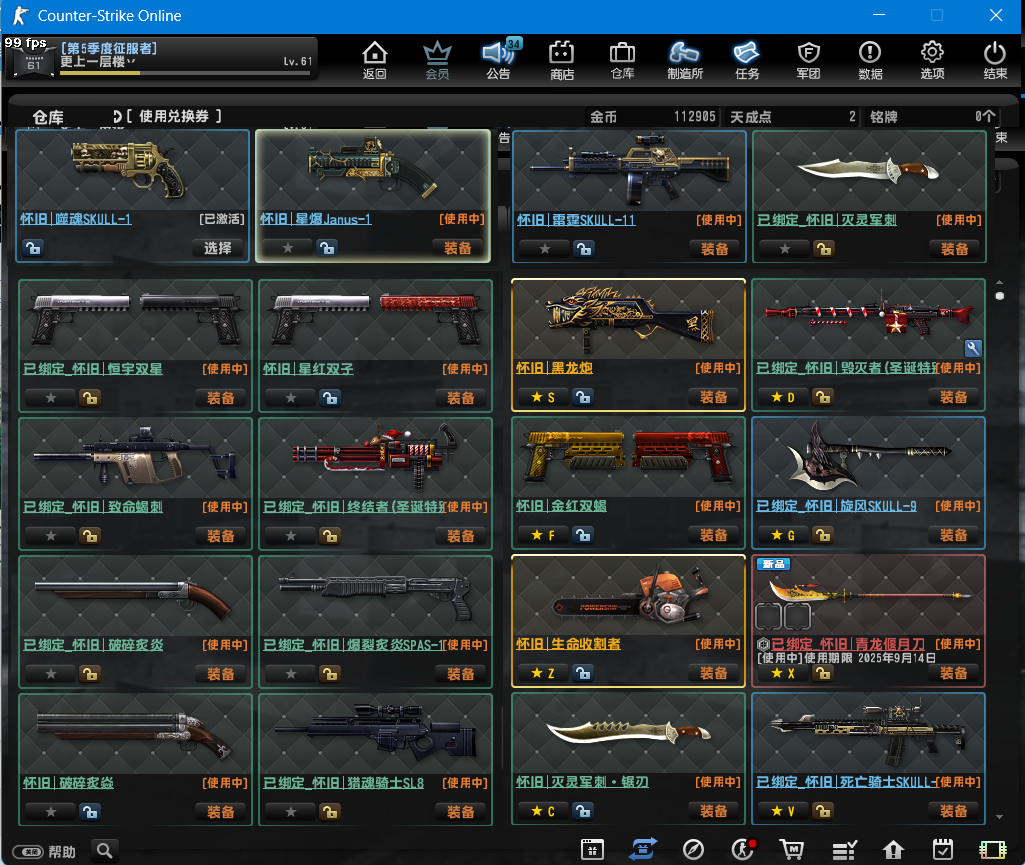Image resolution: width=1025 pixels, height=865 pixels.
Task: Open the 军团 clan menu
Action: point(809,59)
